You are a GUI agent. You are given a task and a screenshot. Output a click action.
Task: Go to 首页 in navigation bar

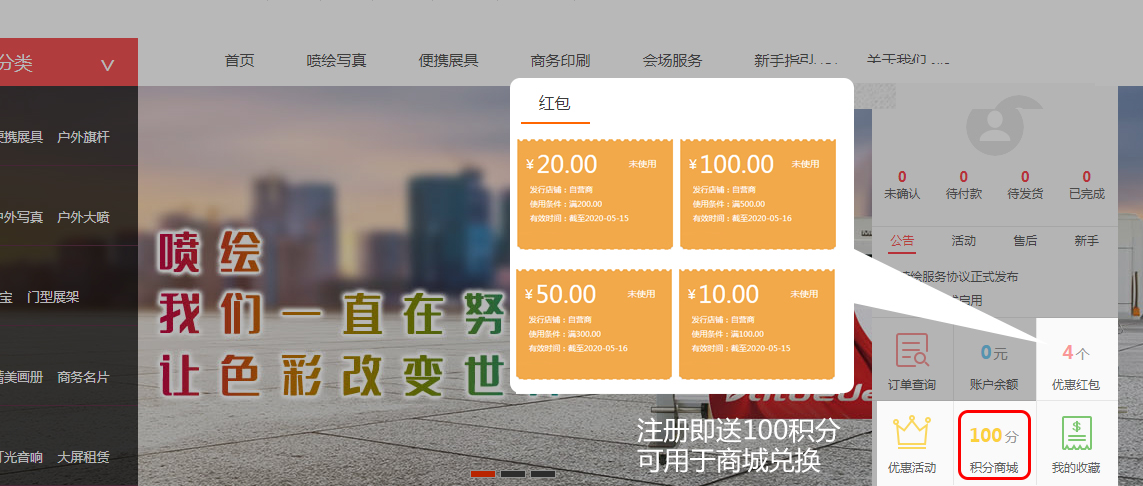click(239, 61)
